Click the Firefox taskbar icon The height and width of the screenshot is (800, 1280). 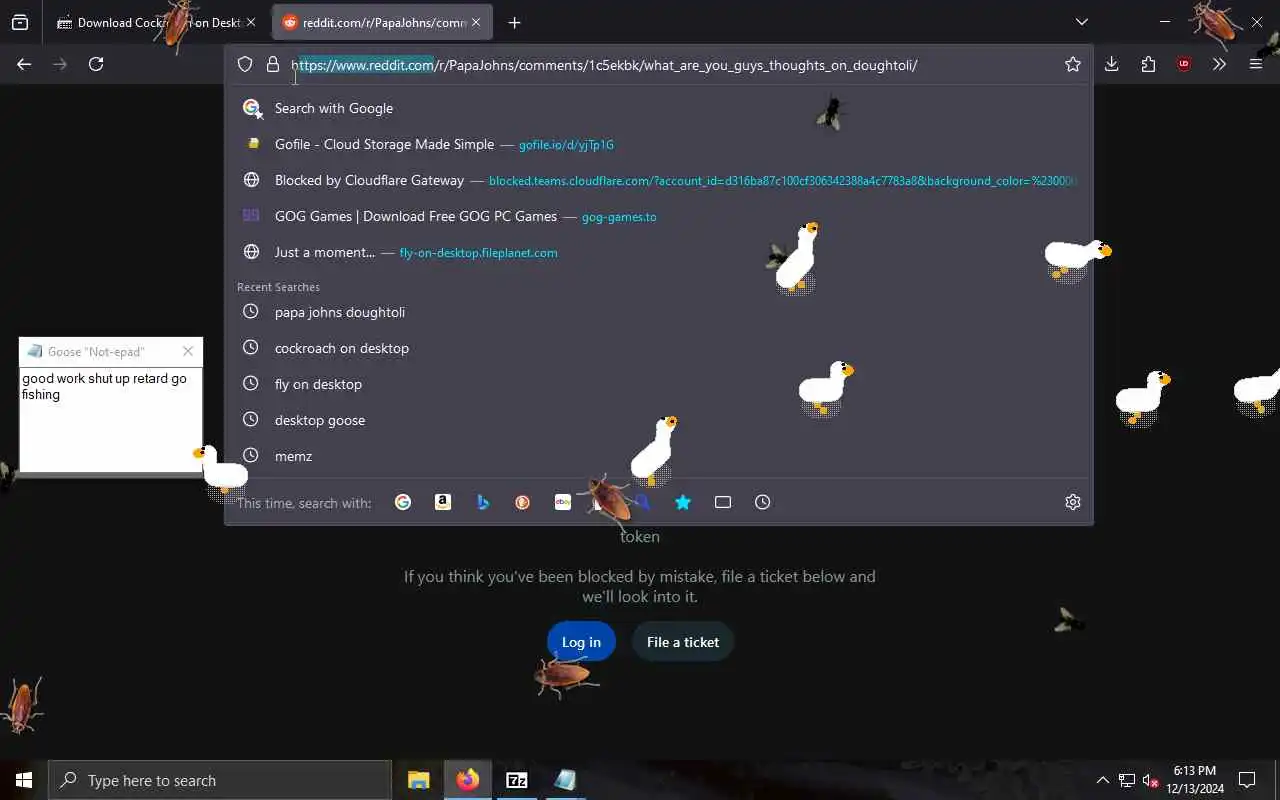(x=468, y=780)
